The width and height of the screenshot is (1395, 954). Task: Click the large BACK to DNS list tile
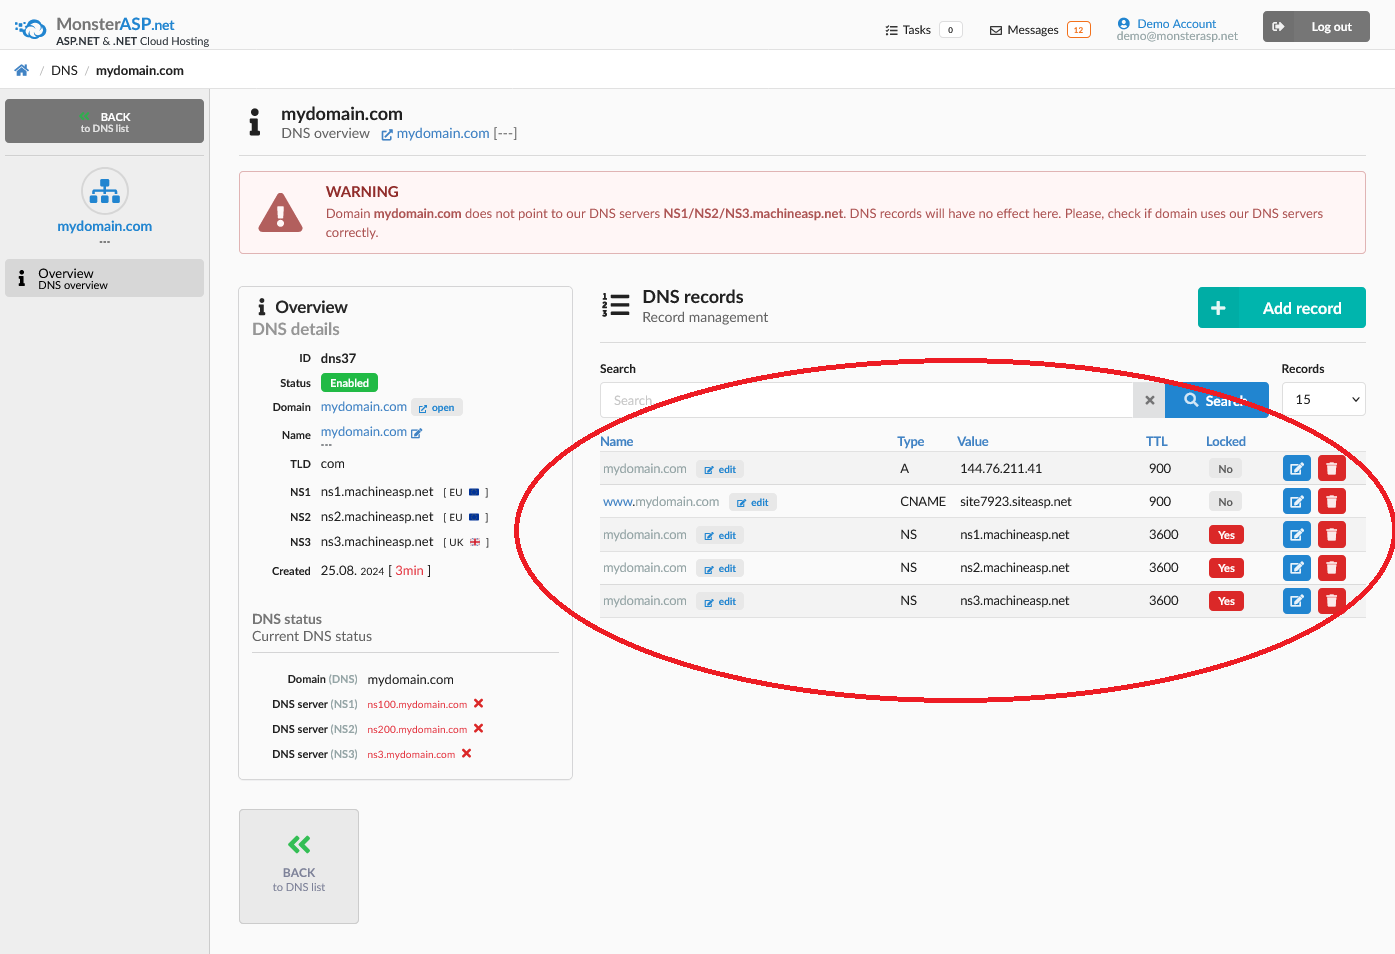click(x=299, y=866)
